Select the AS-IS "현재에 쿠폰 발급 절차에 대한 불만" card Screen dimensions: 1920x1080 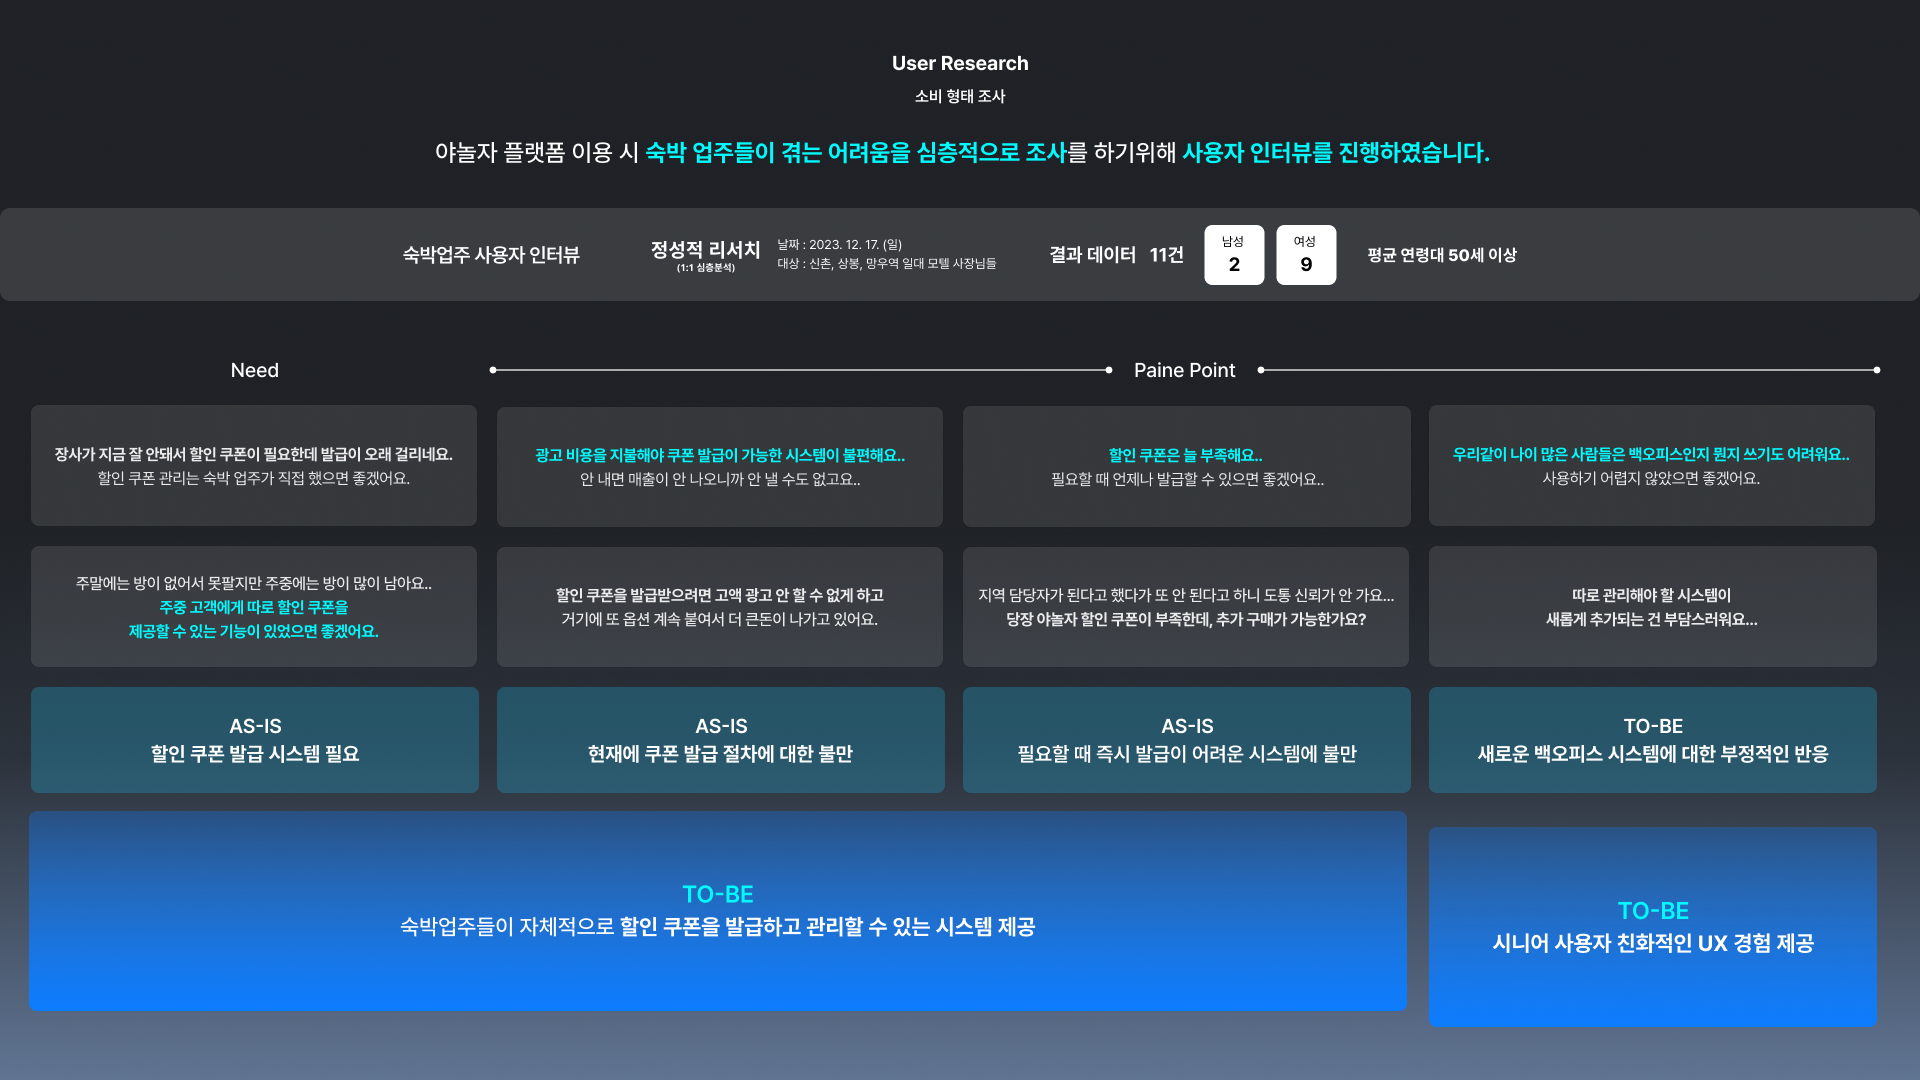pos(719,740)
